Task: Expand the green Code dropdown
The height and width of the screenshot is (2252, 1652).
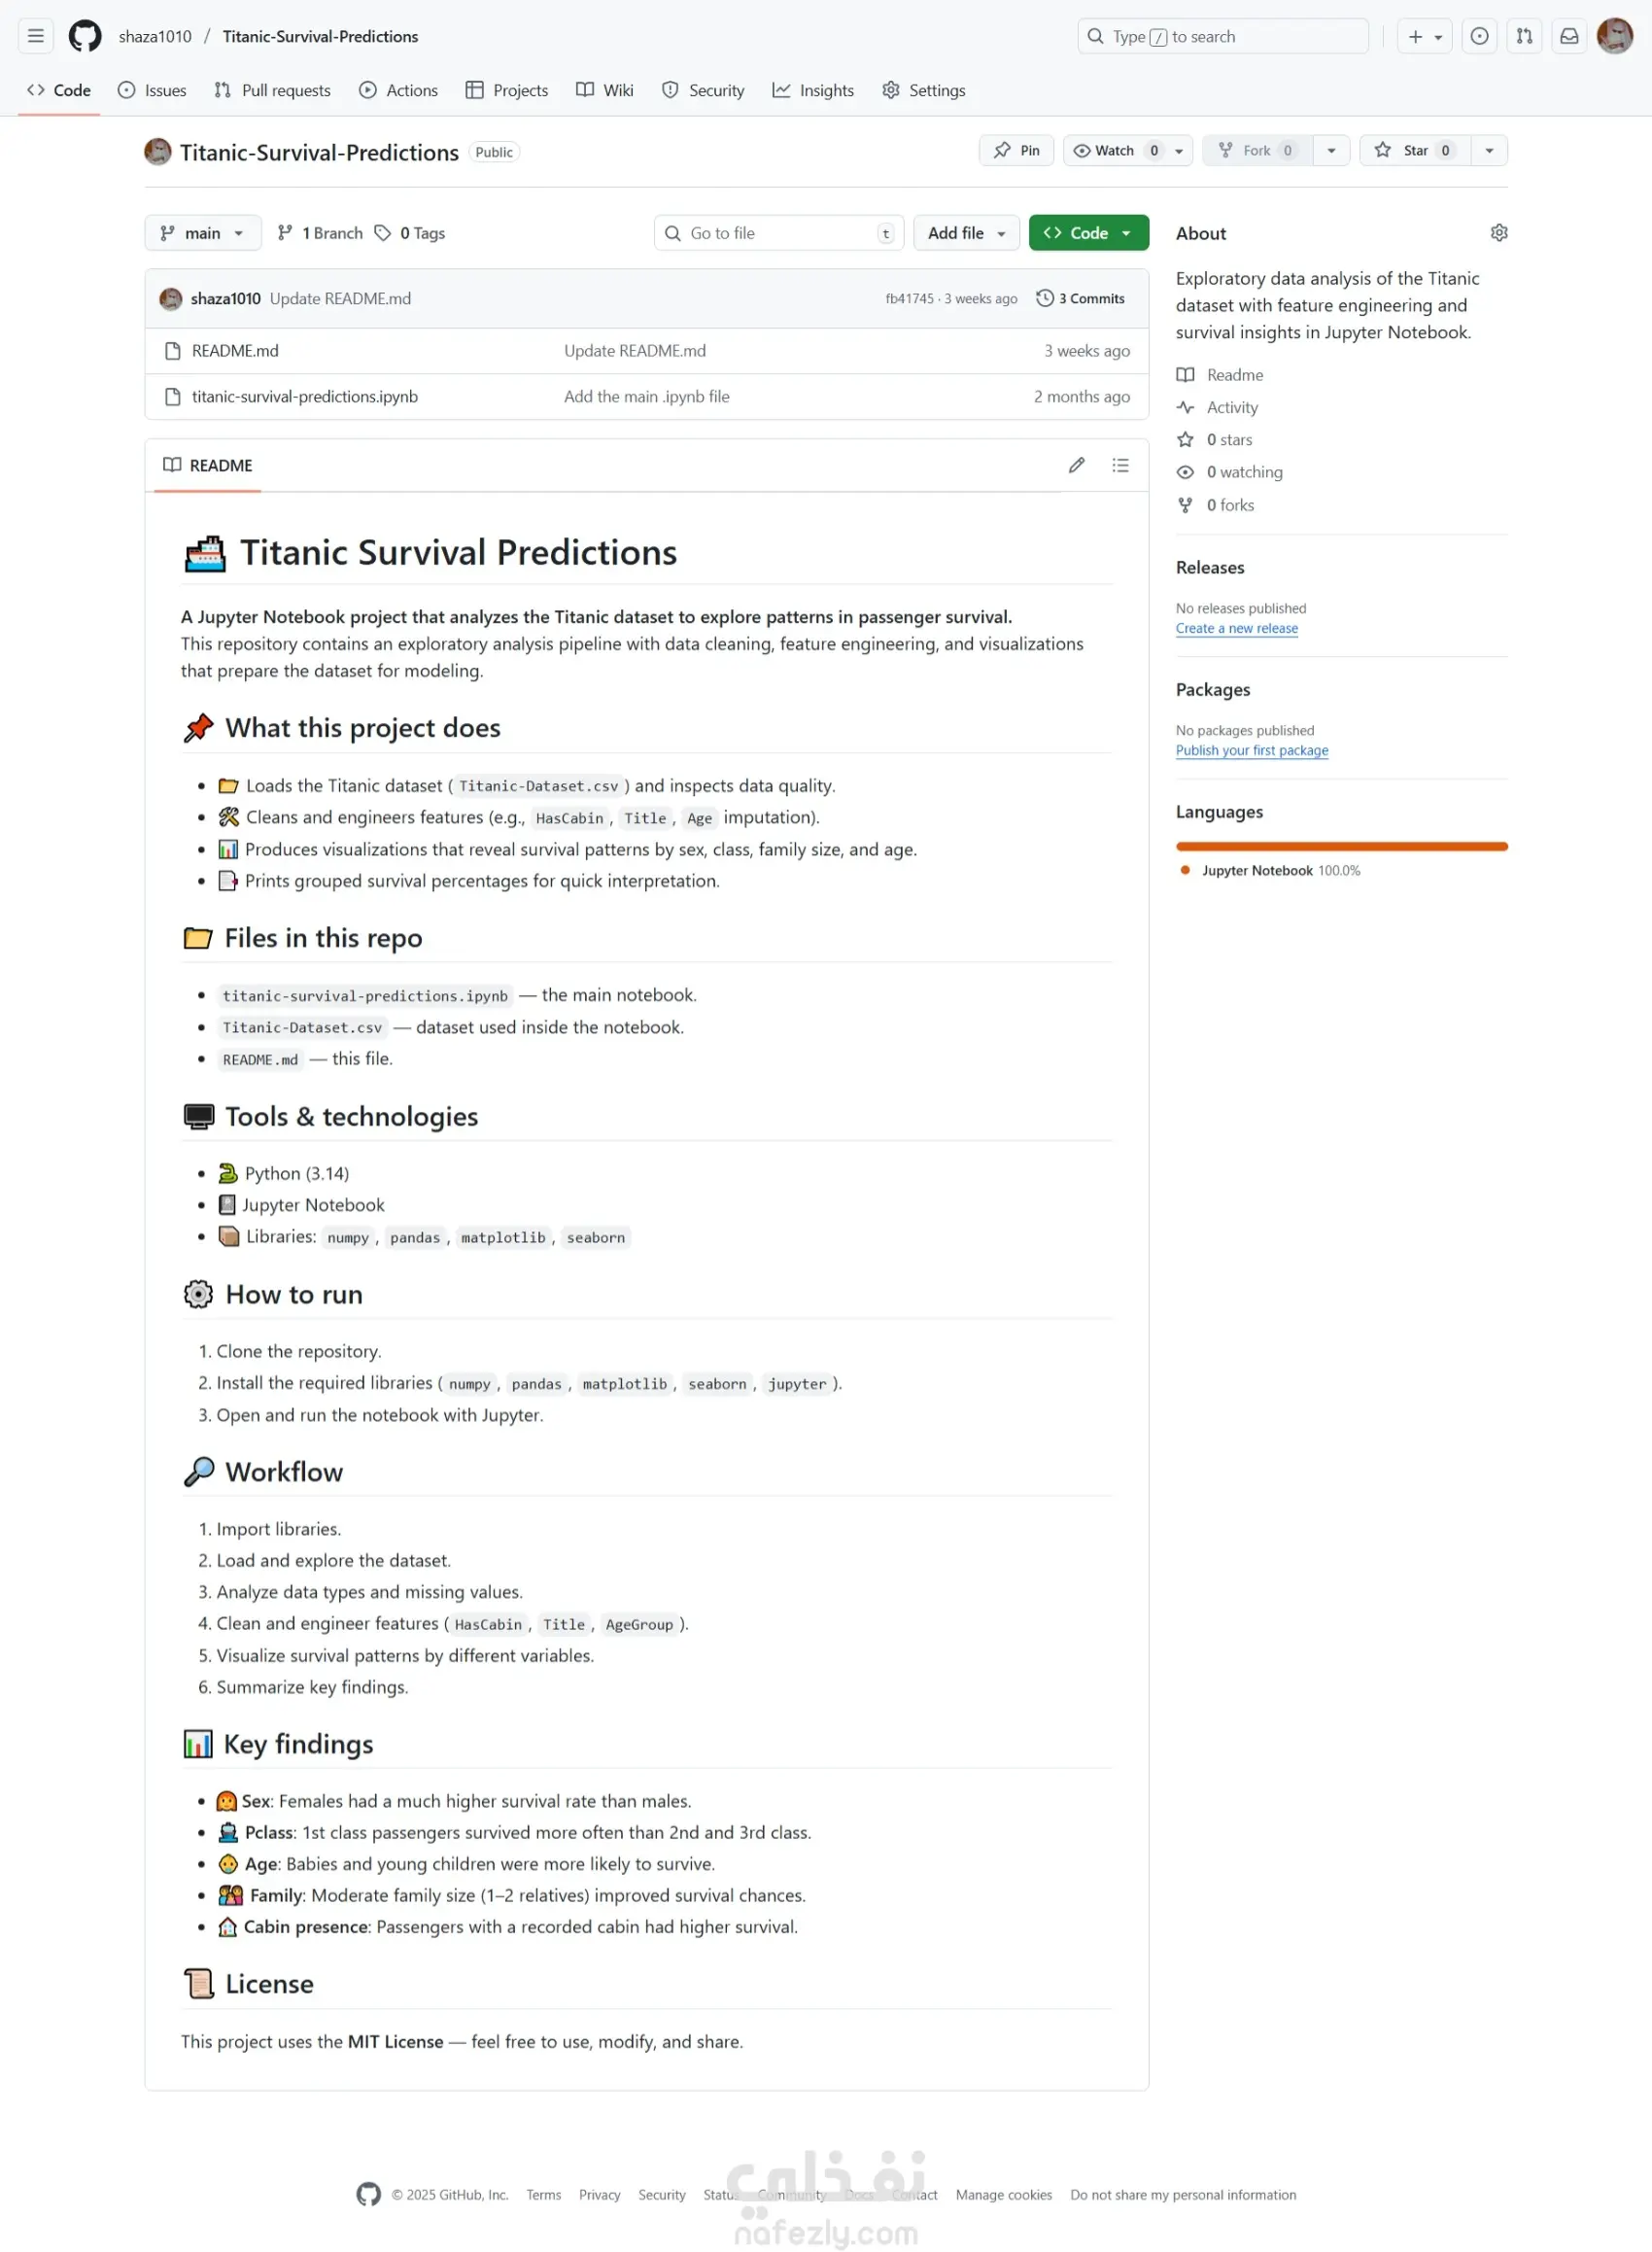Action: [x=1088, y=233]
